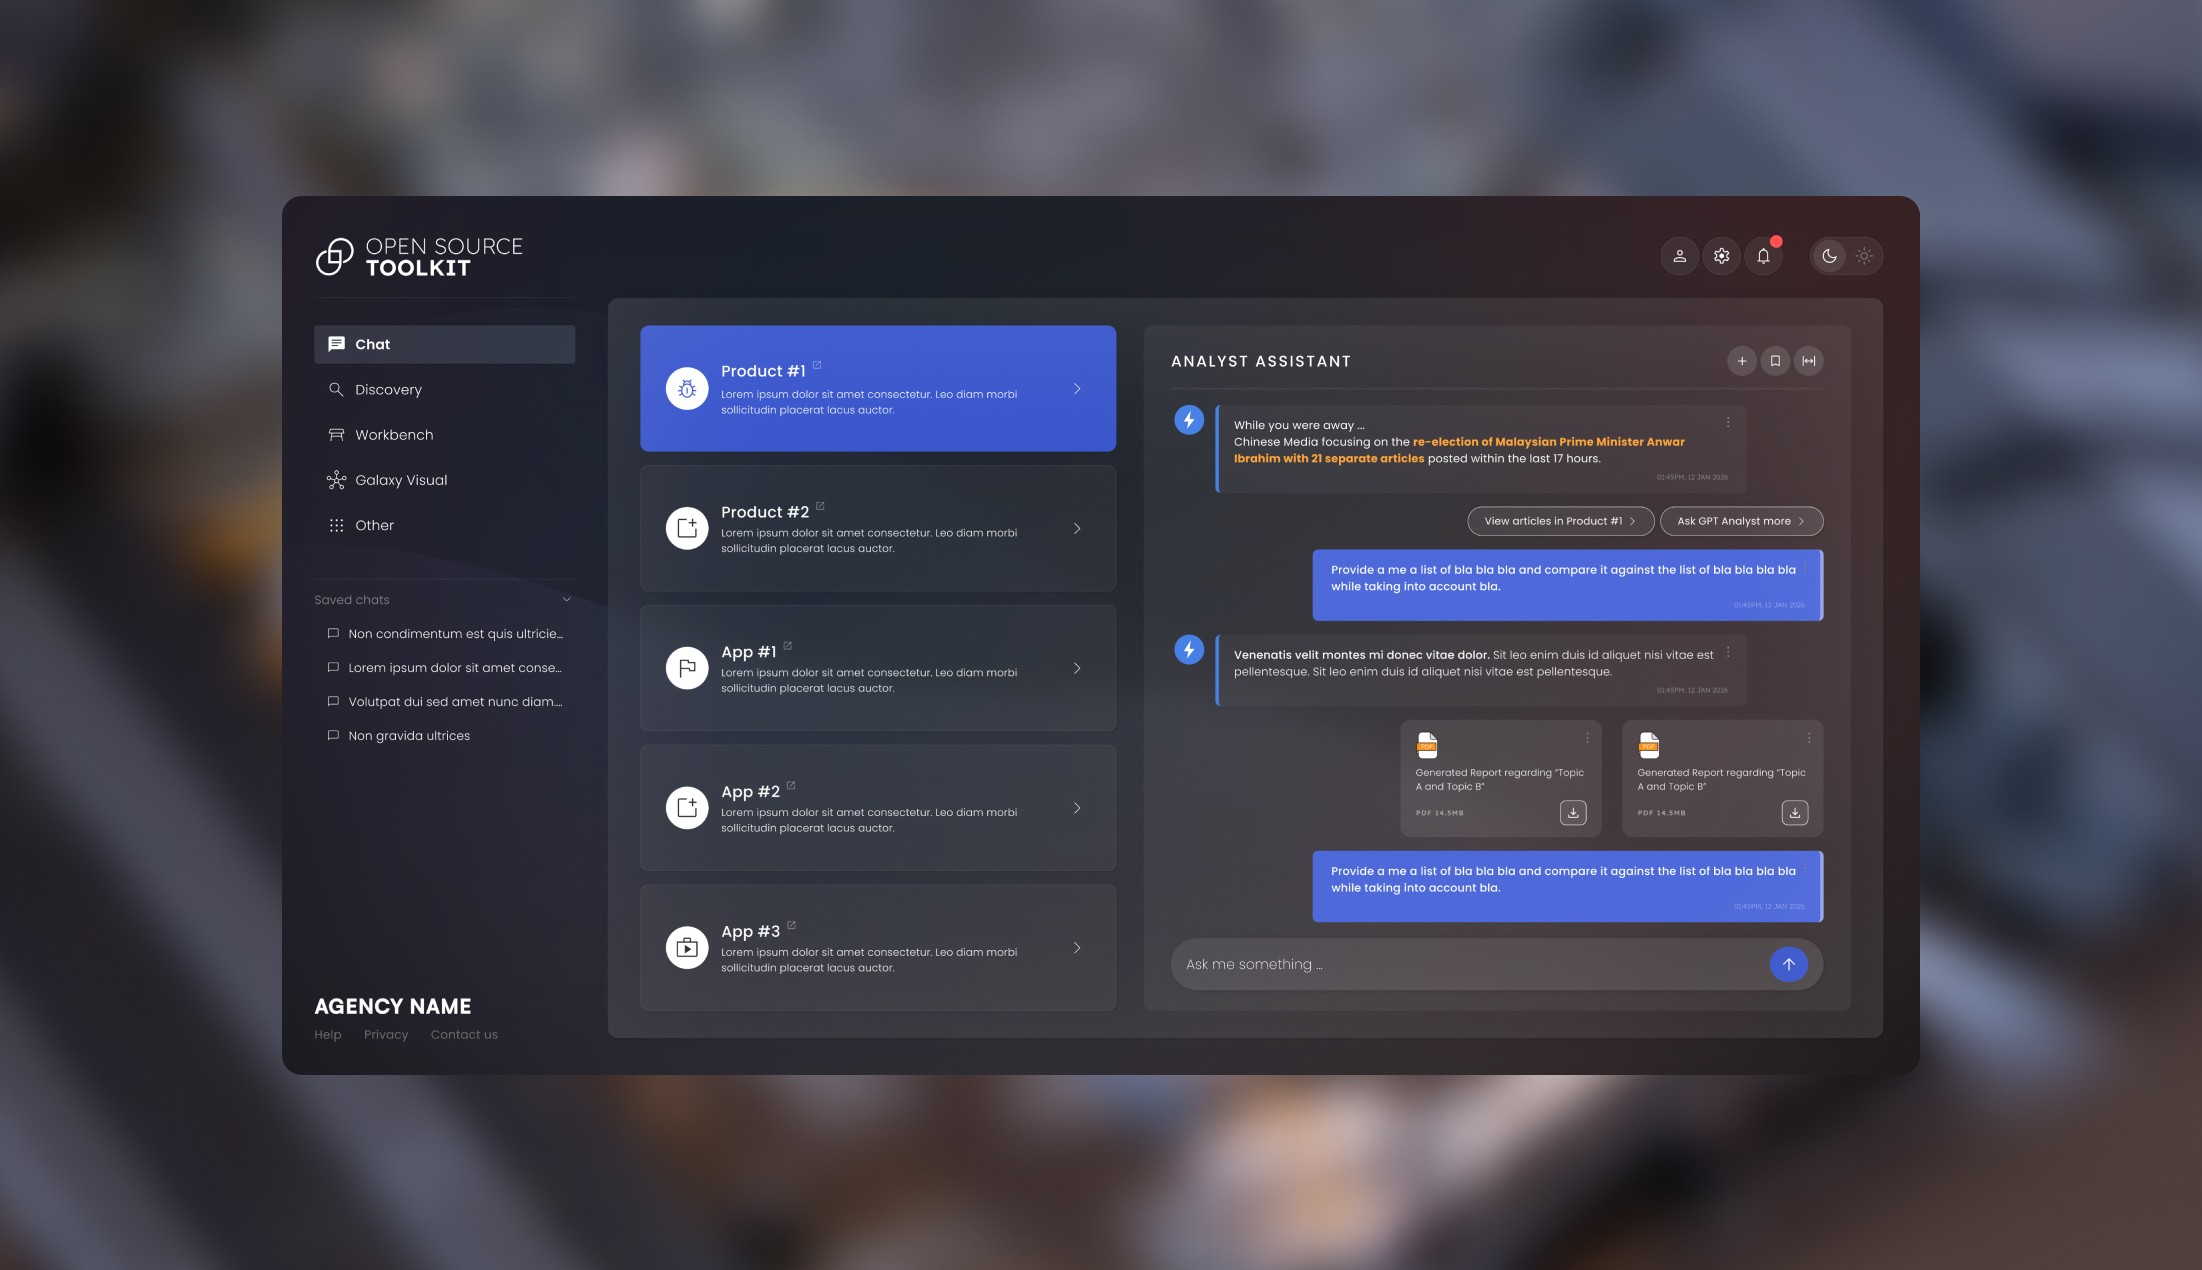Open the user profile icon
Screen dimensions: 2202x1270
point(1680,256)
